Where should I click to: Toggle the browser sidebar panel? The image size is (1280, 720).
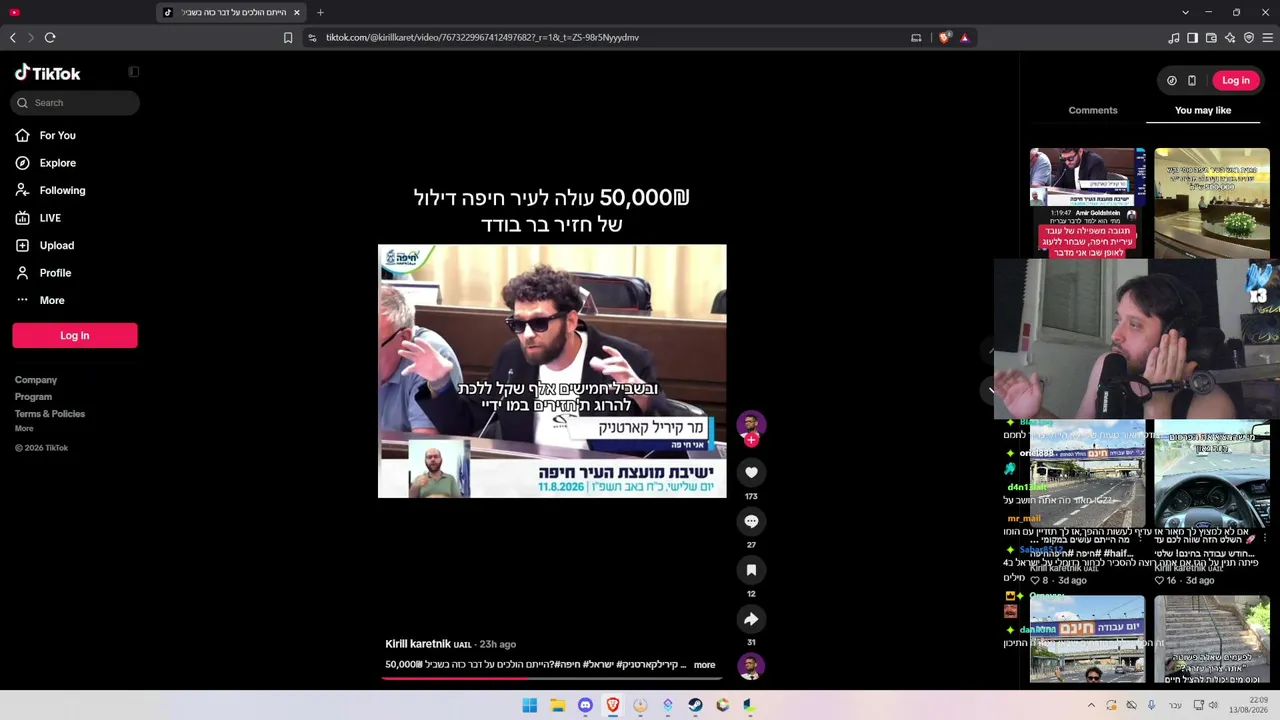tap(1192, 38)
